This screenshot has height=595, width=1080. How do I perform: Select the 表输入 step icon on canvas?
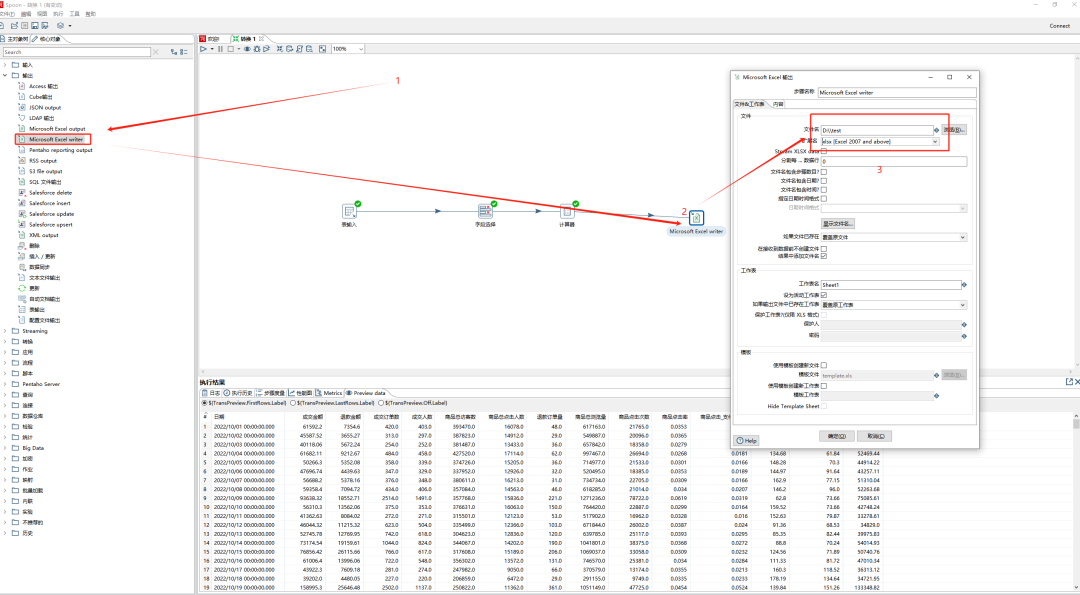349,211
